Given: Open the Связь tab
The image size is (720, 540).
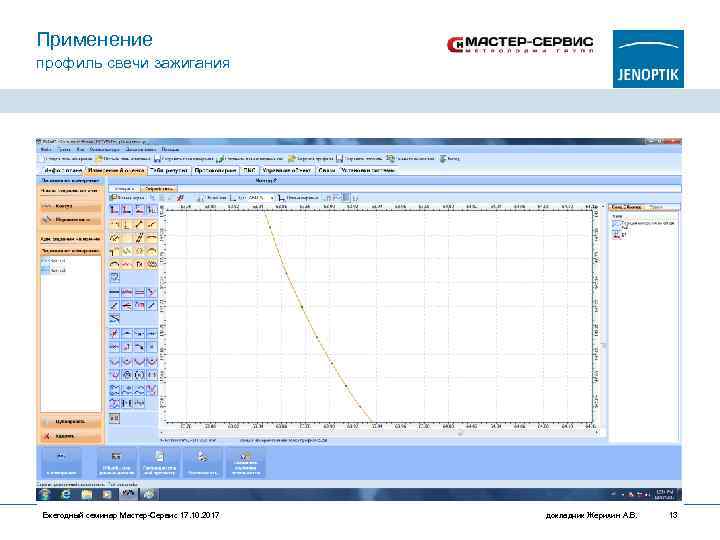Looking at the screenshot, I should tap(326, 170).
